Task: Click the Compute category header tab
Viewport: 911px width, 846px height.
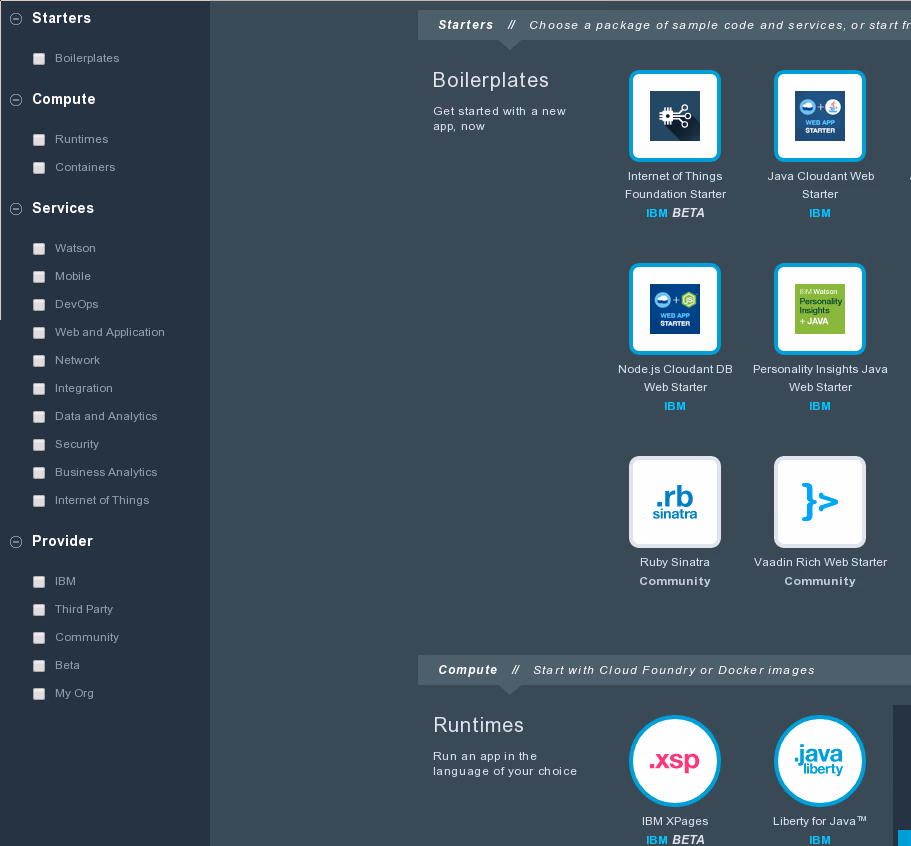Action: tap(468, 670)
